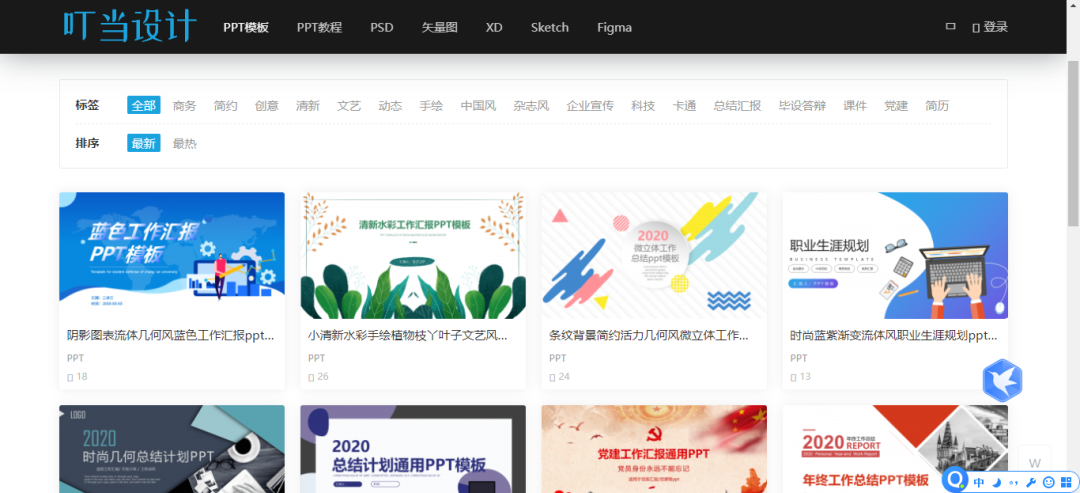Click the Q logo on the input method bar

coord(955,480)
